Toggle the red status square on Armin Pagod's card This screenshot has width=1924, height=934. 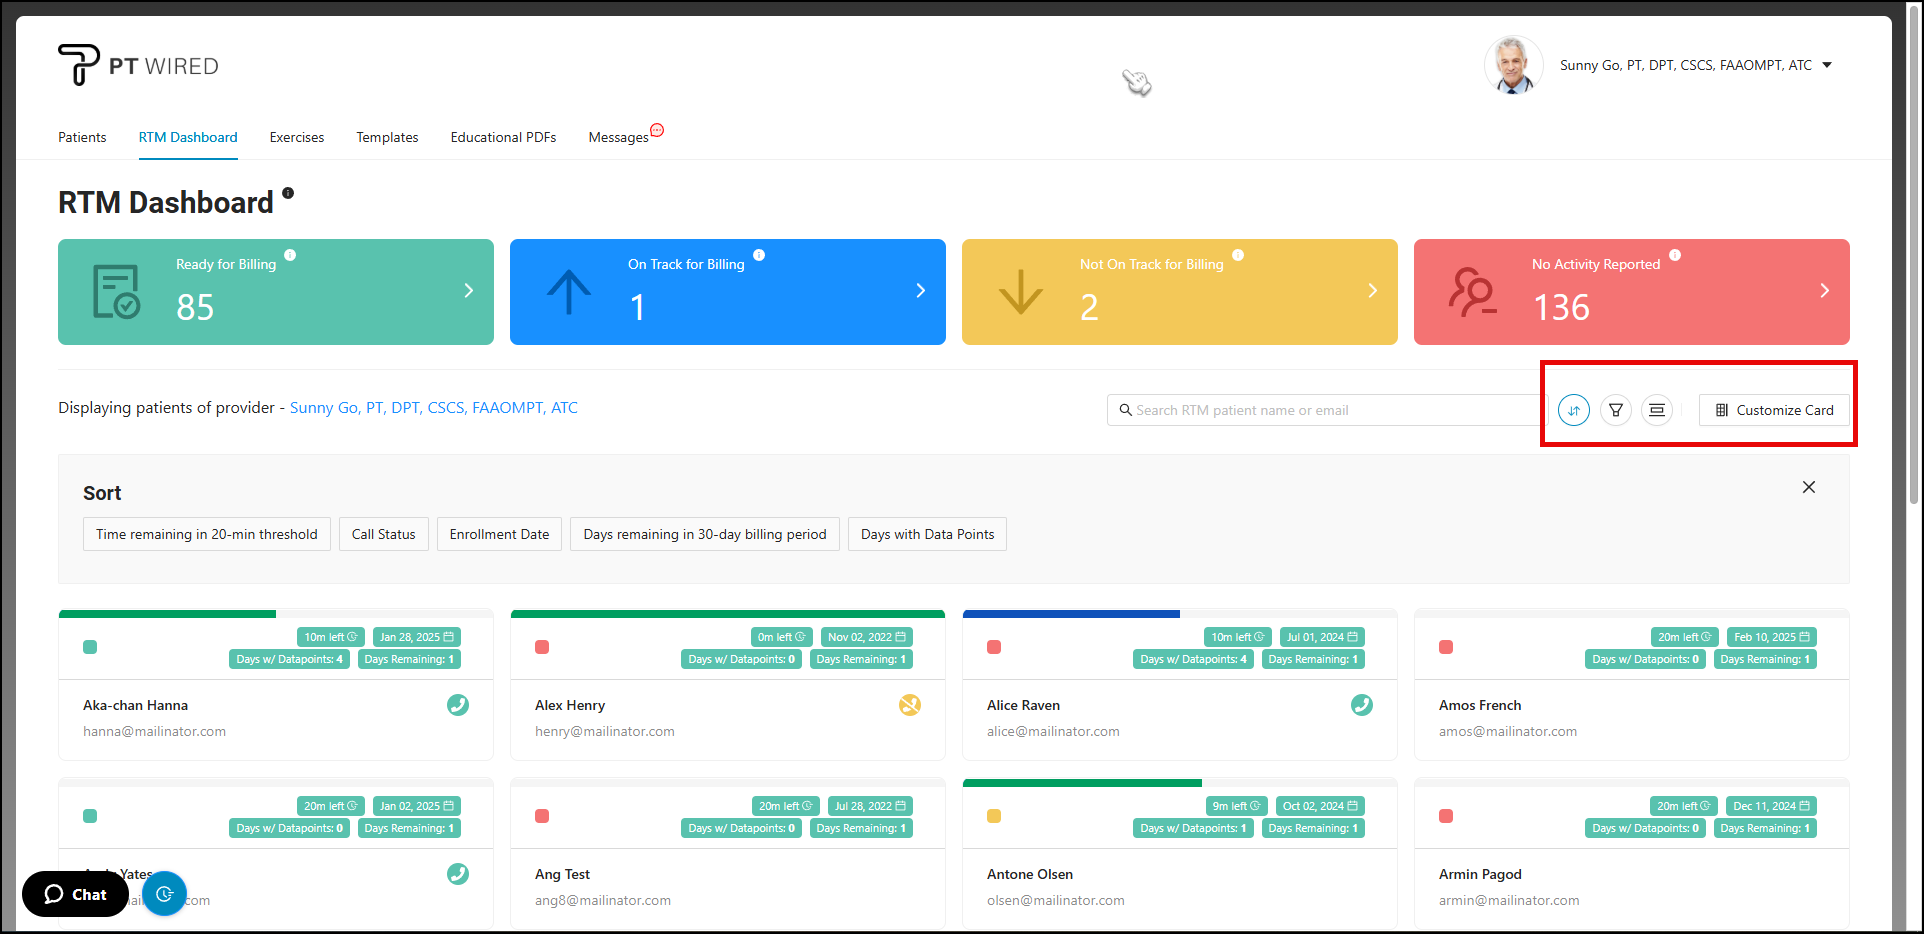click(x=1445, y=816)
